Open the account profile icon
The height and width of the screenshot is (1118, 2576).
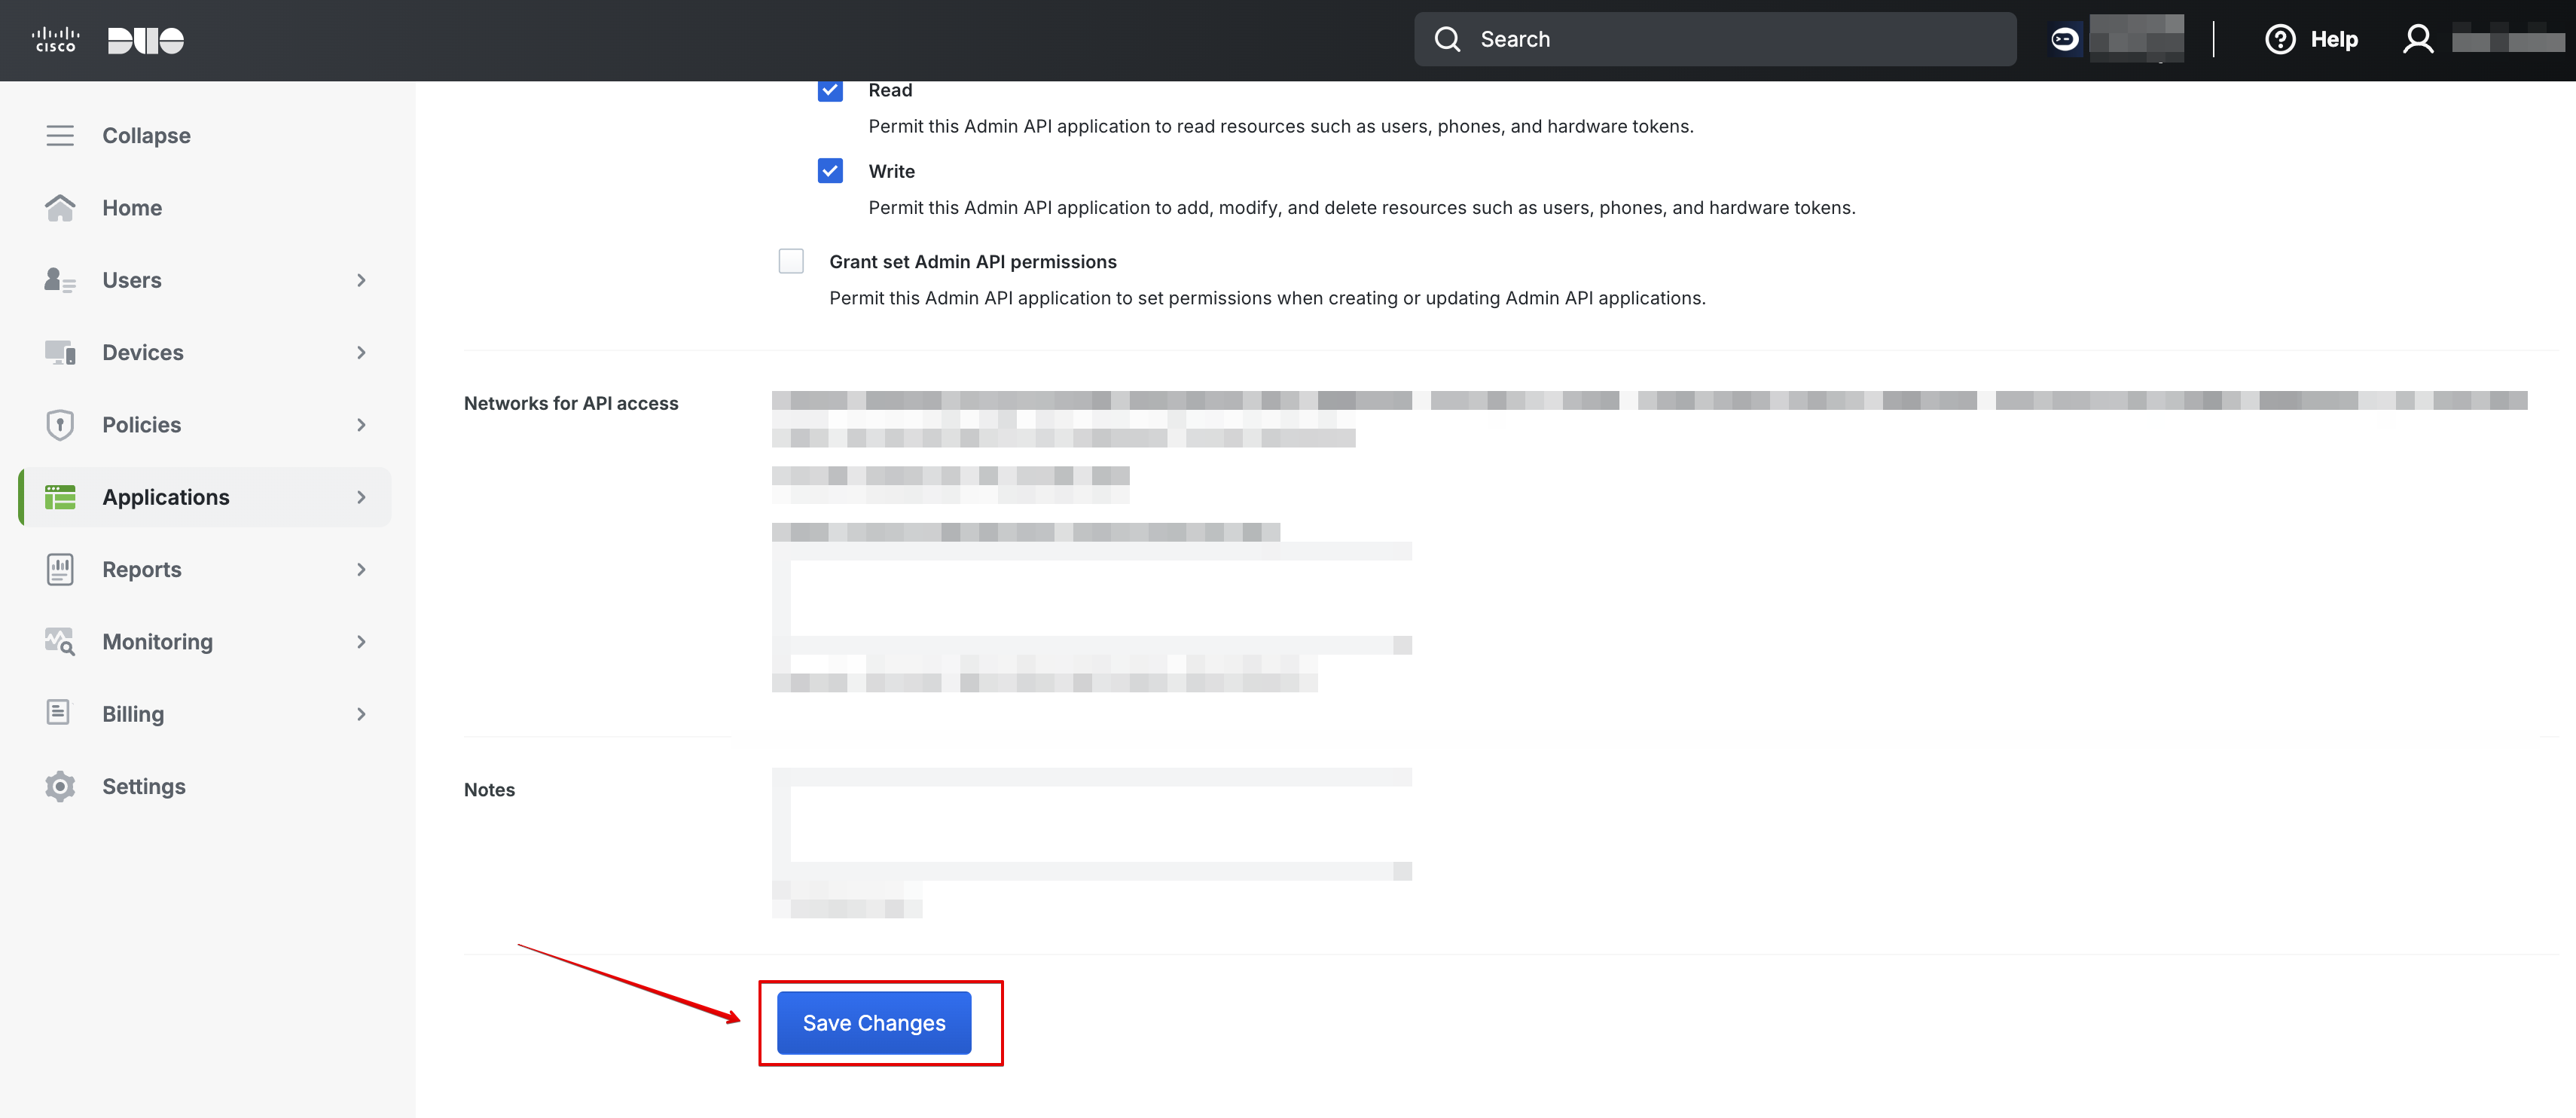click(2418, 38)
